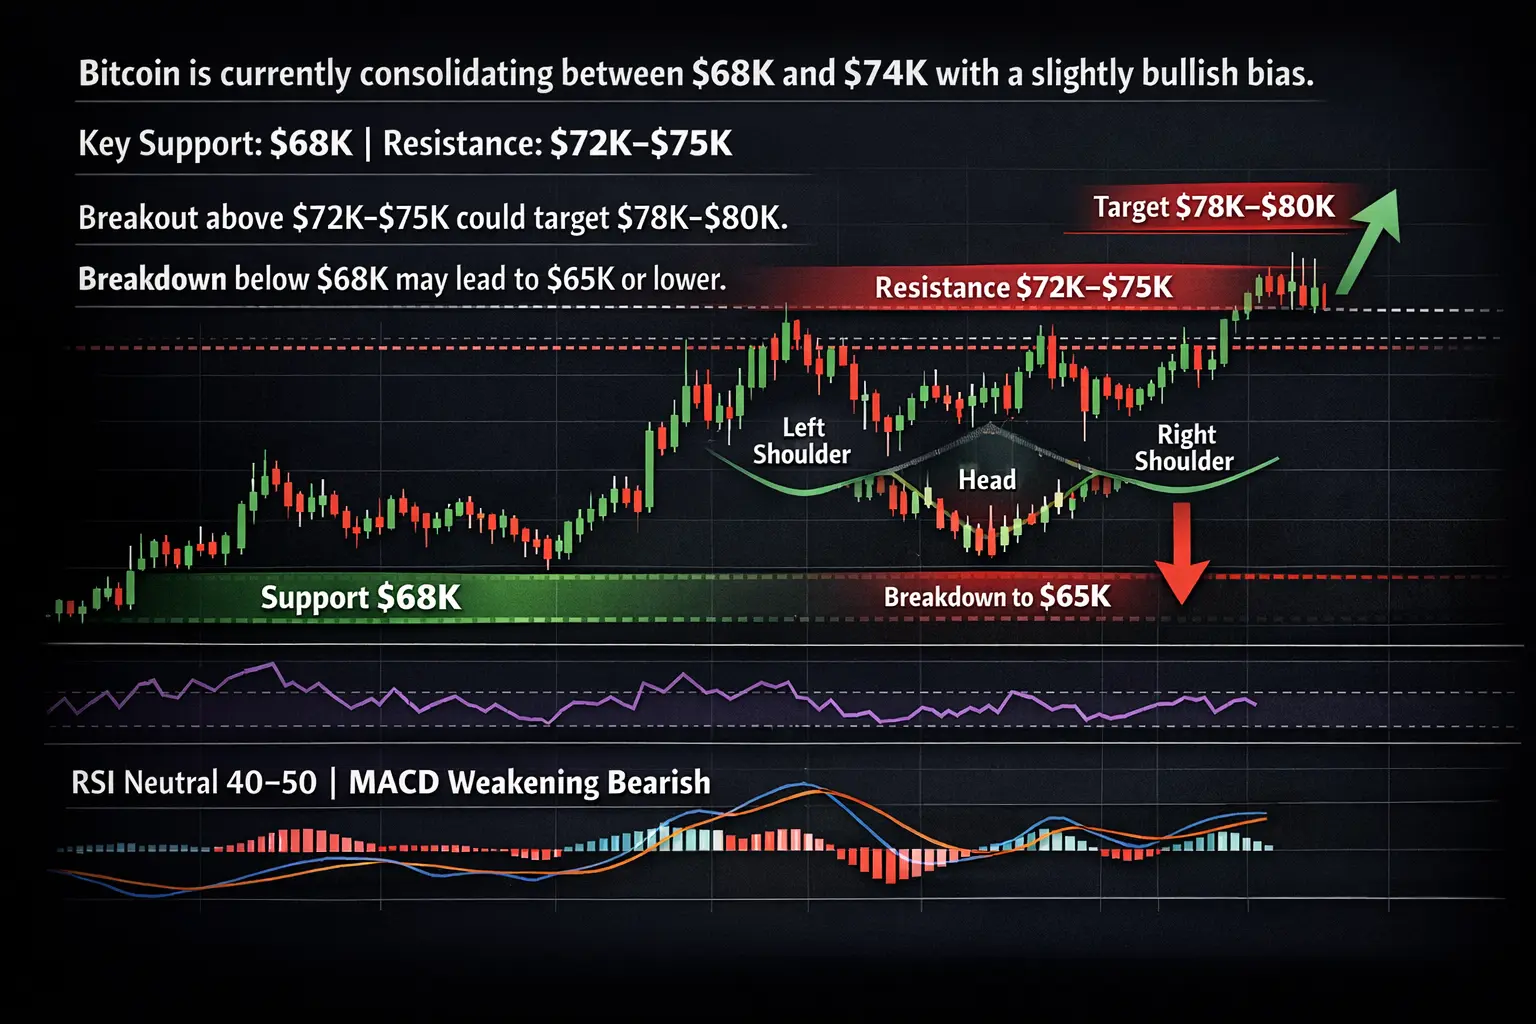Click the "Target $78K–$80K" label
This screenshot has height=1024, width=1536.
click(x=1214, y=207)
